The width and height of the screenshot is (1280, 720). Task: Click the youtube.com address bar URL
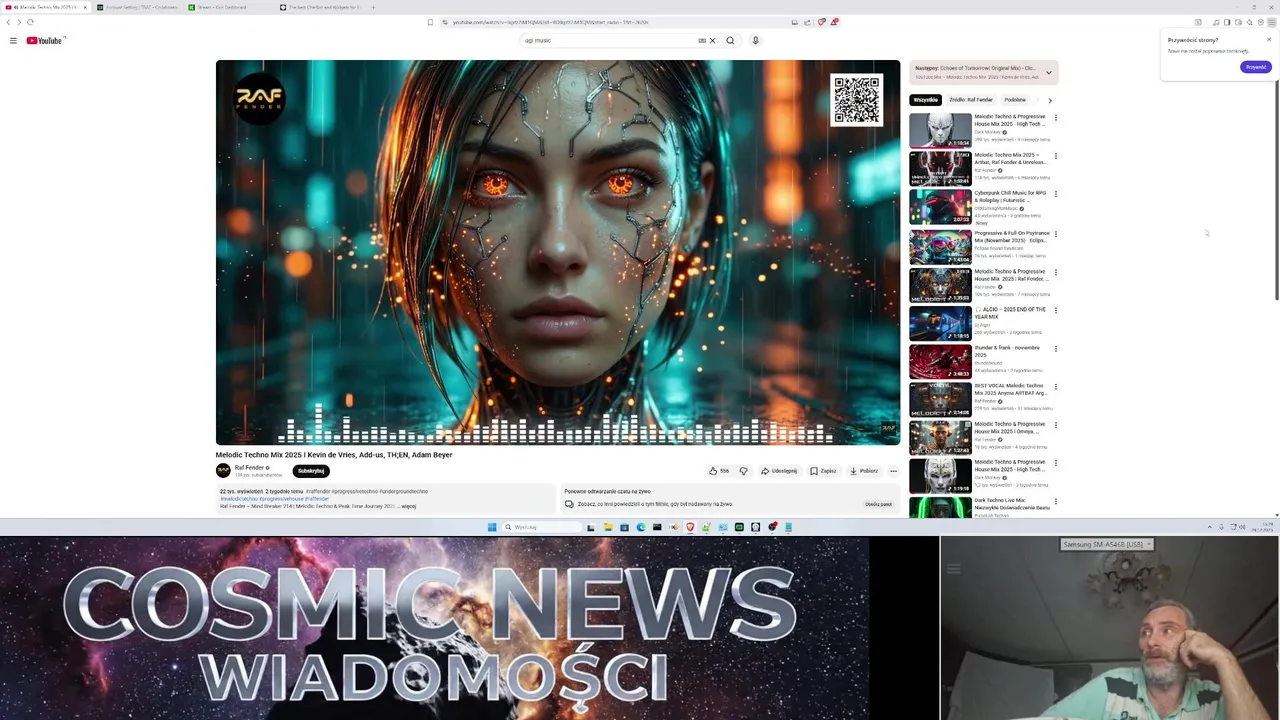coord(550,22)
